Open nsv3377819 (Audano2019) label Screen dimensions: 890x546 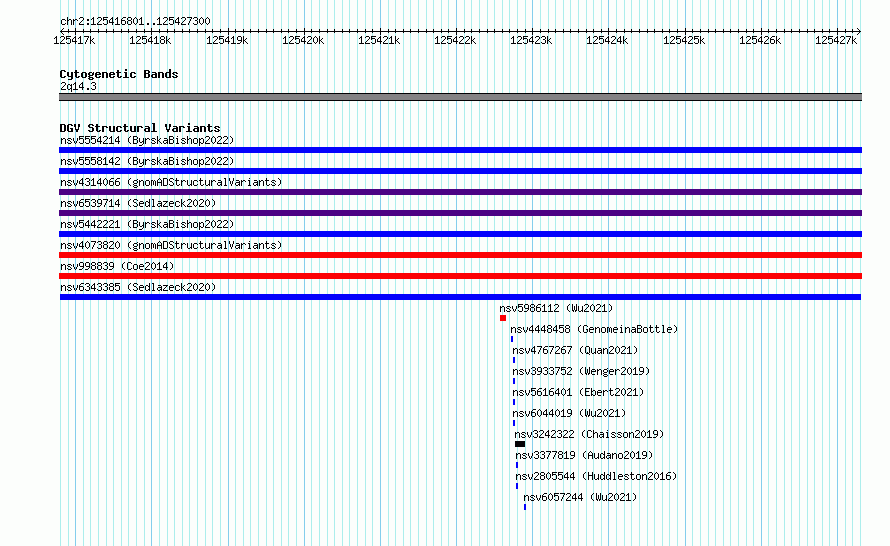tap(584, 455)
